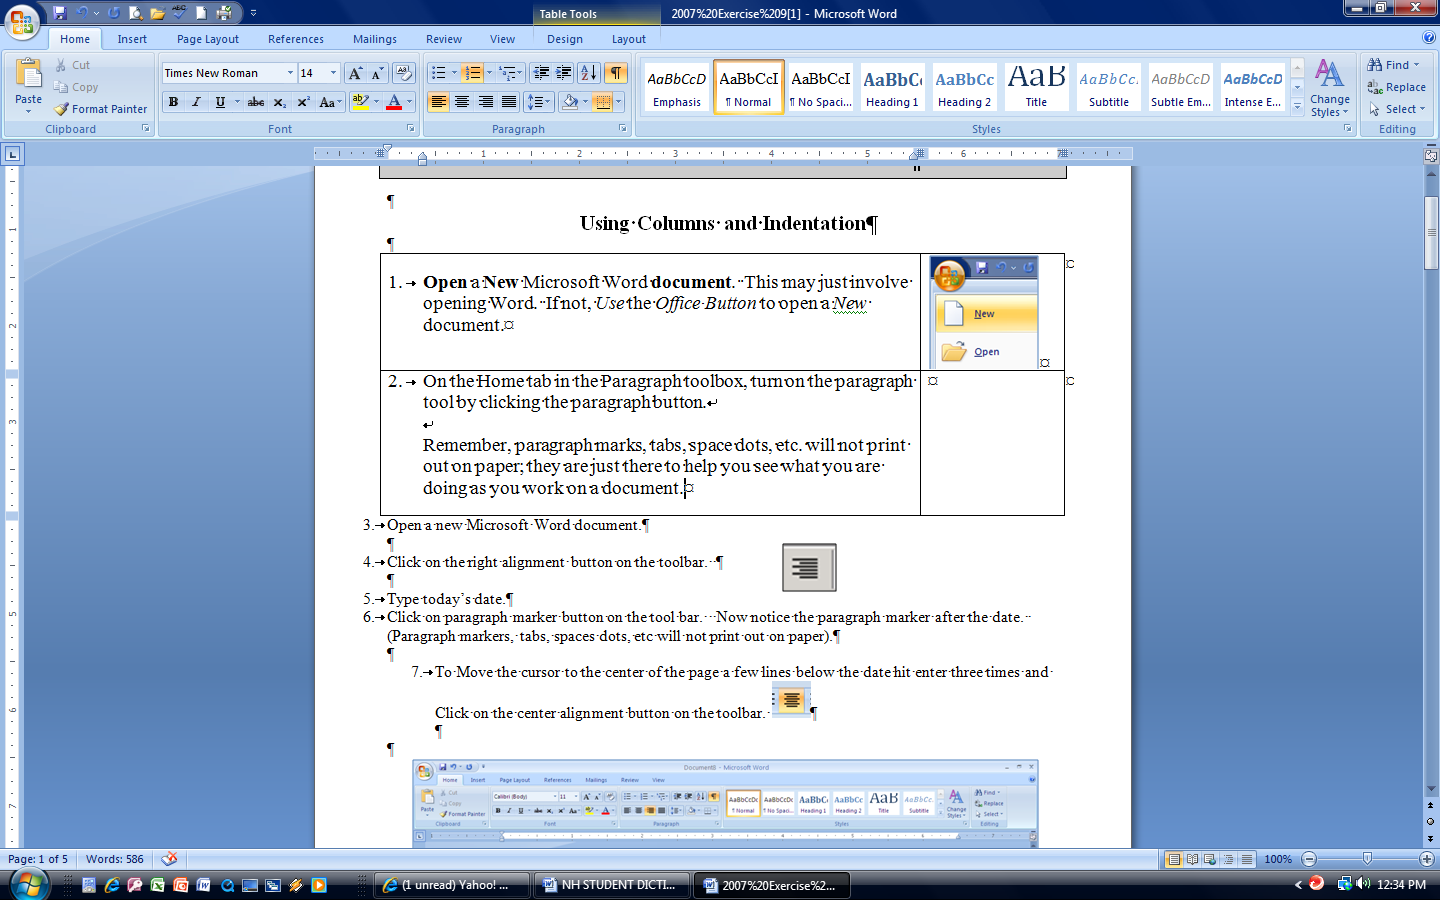This screenshot has width=1440, height=900.
Task: Open the References ribbon tab
Action: [296, 39]
